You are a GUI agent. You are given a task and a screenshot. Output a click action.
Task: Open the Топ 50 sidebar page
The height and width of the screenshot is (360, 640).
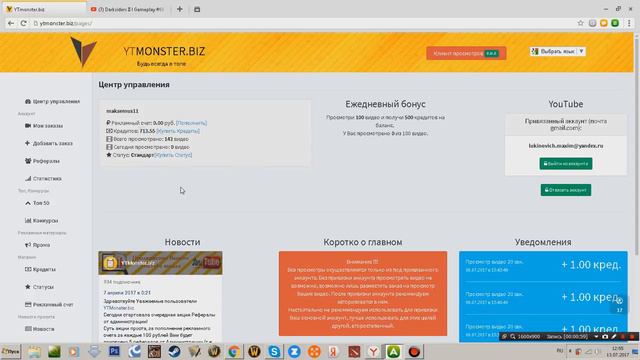(37, 203)
